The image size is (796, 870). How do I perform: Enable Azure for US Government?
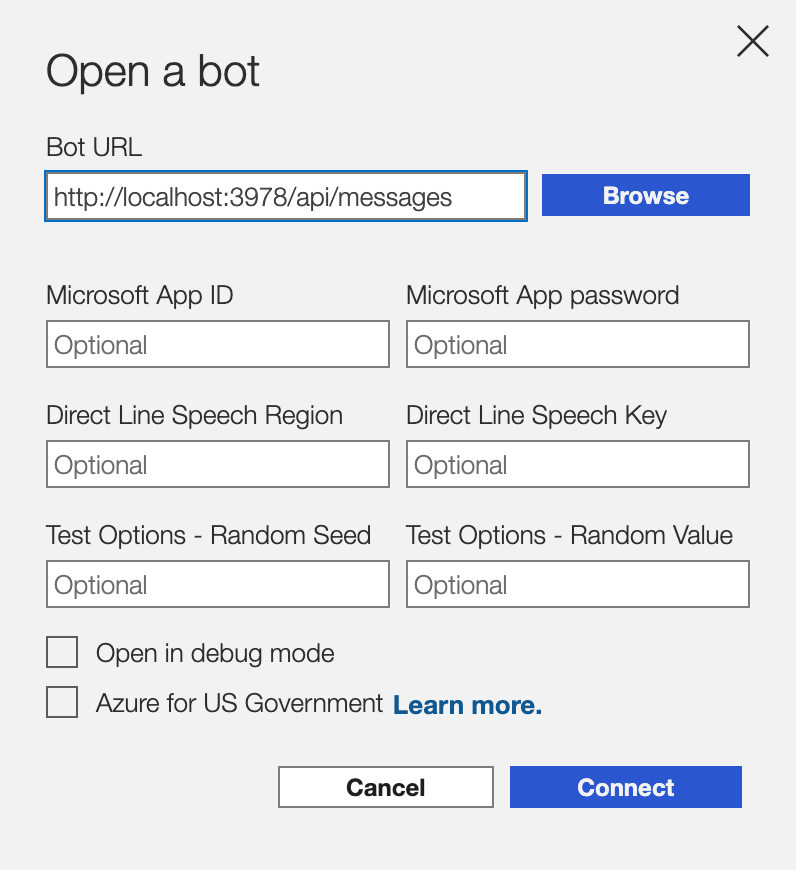point(61,702)
